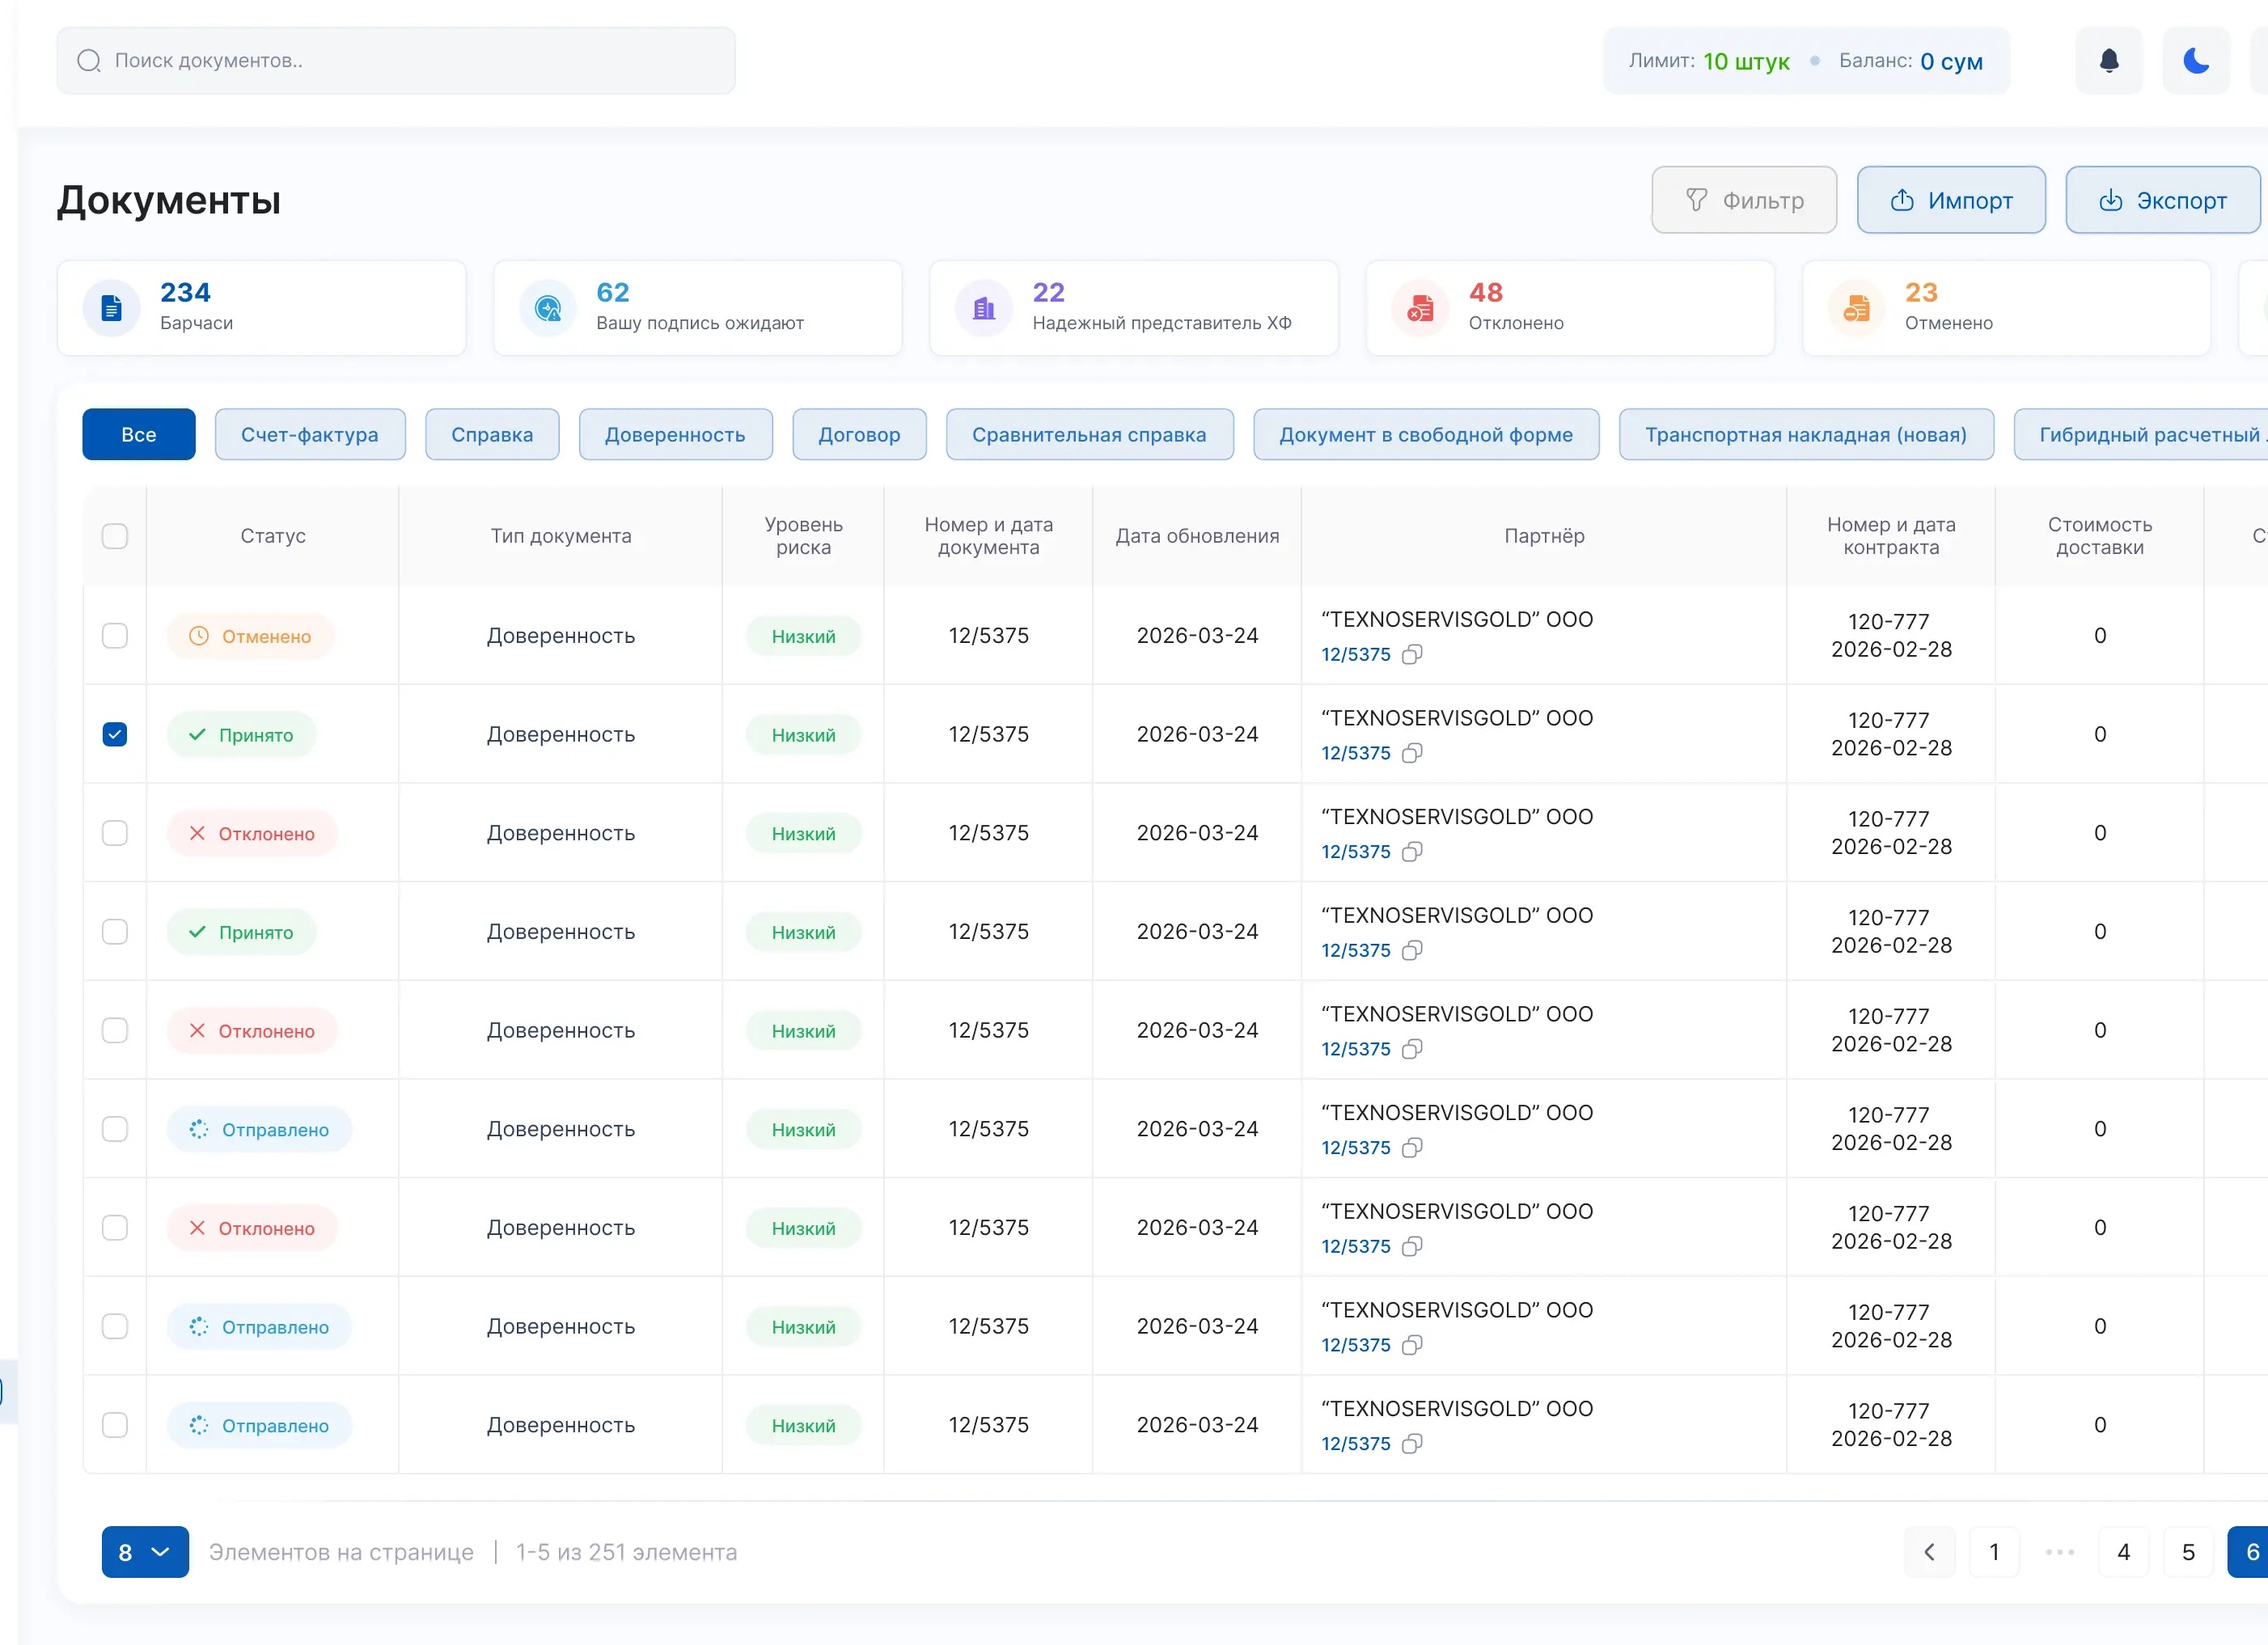Click the building icon on Надежный представитель card

tap(984, 308)
